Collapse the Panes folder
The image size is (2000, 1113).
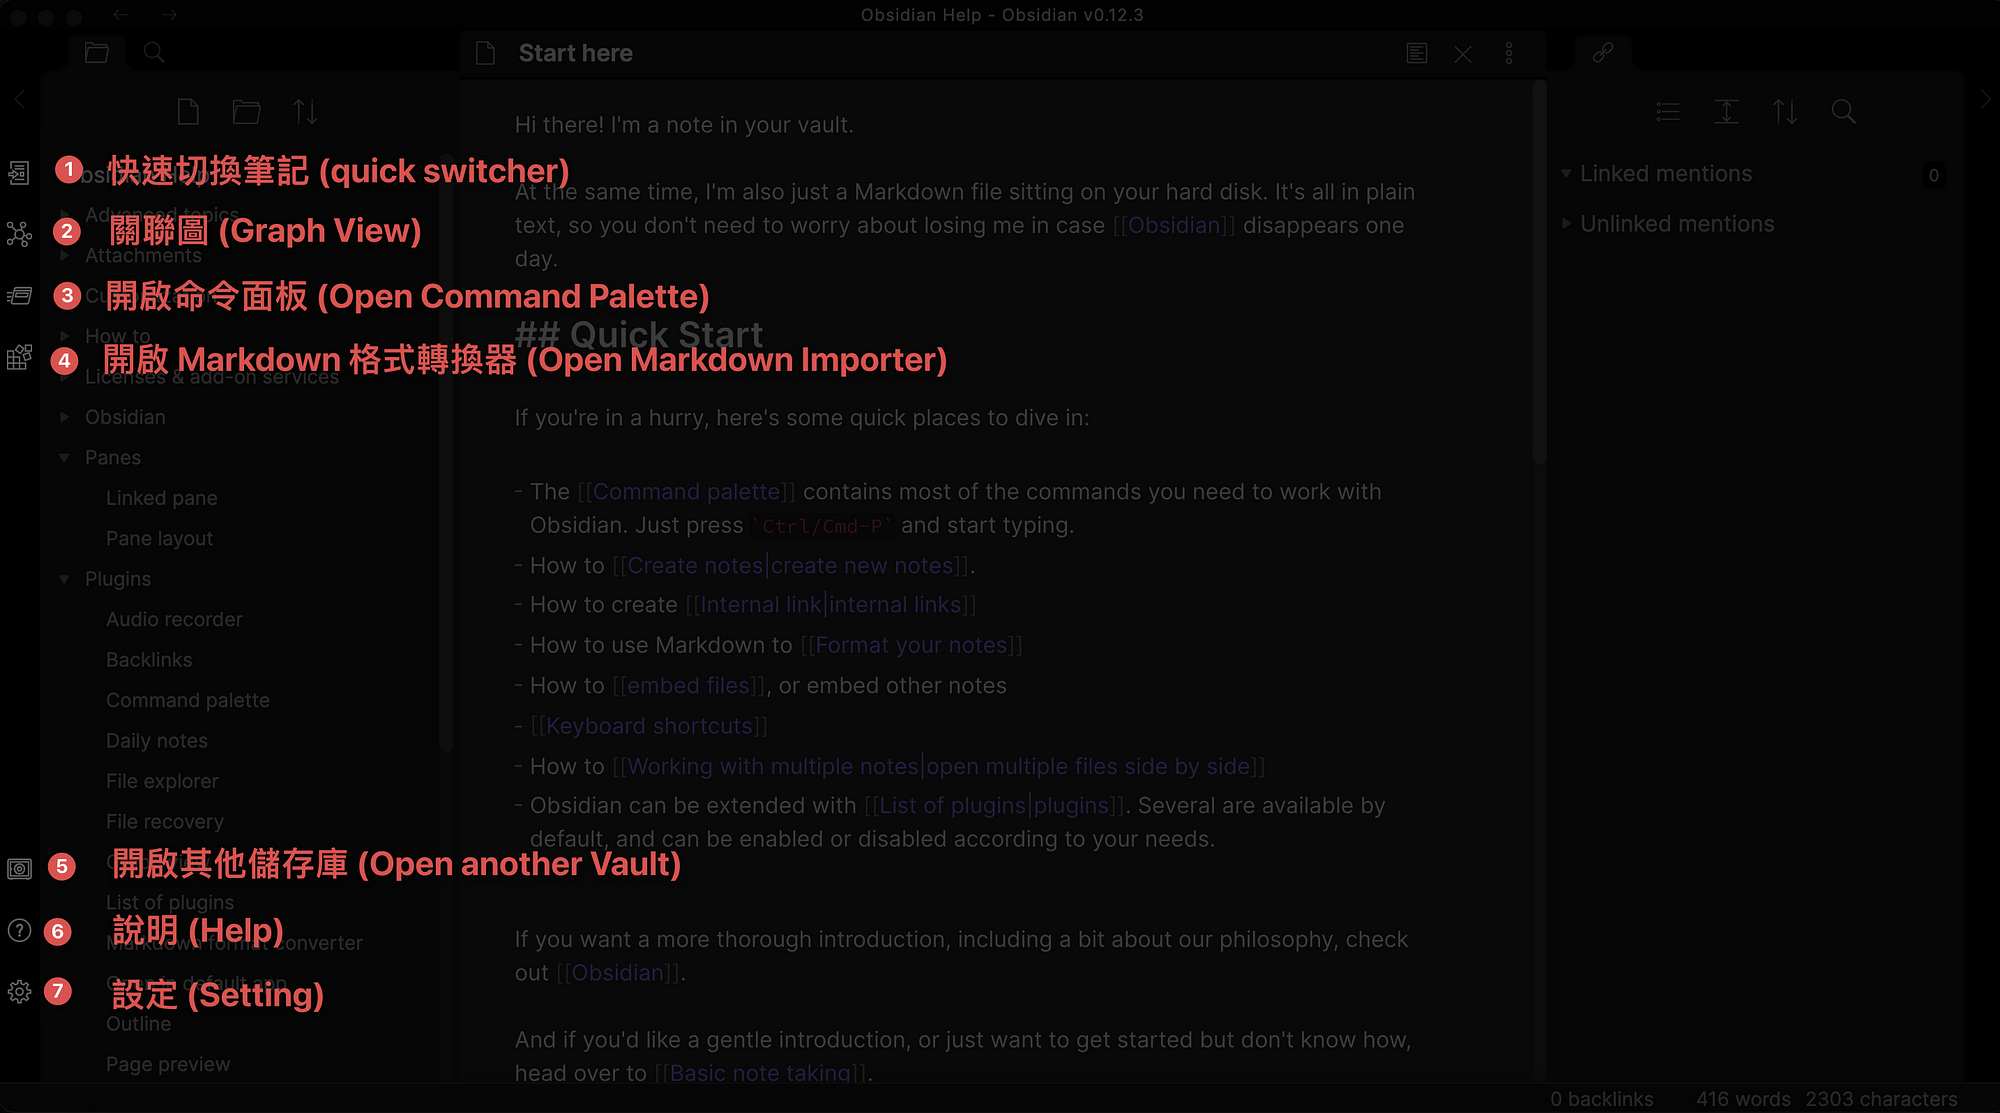[65, 458]
